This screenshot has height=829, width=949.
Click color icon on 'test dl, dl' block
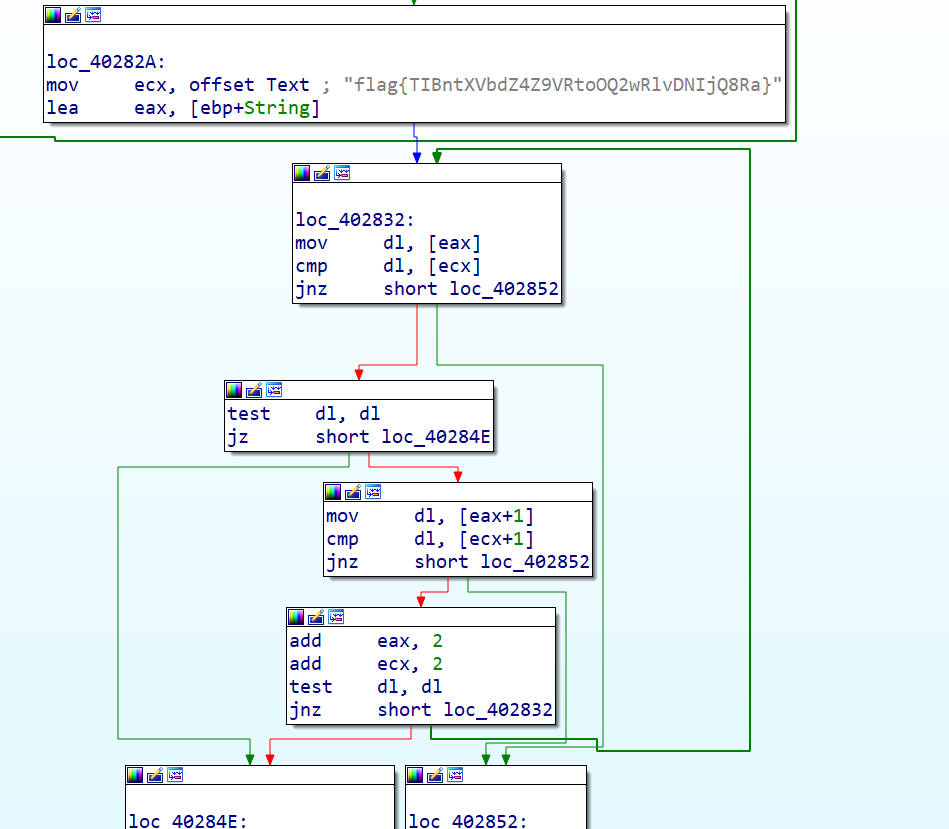[234, 390]
